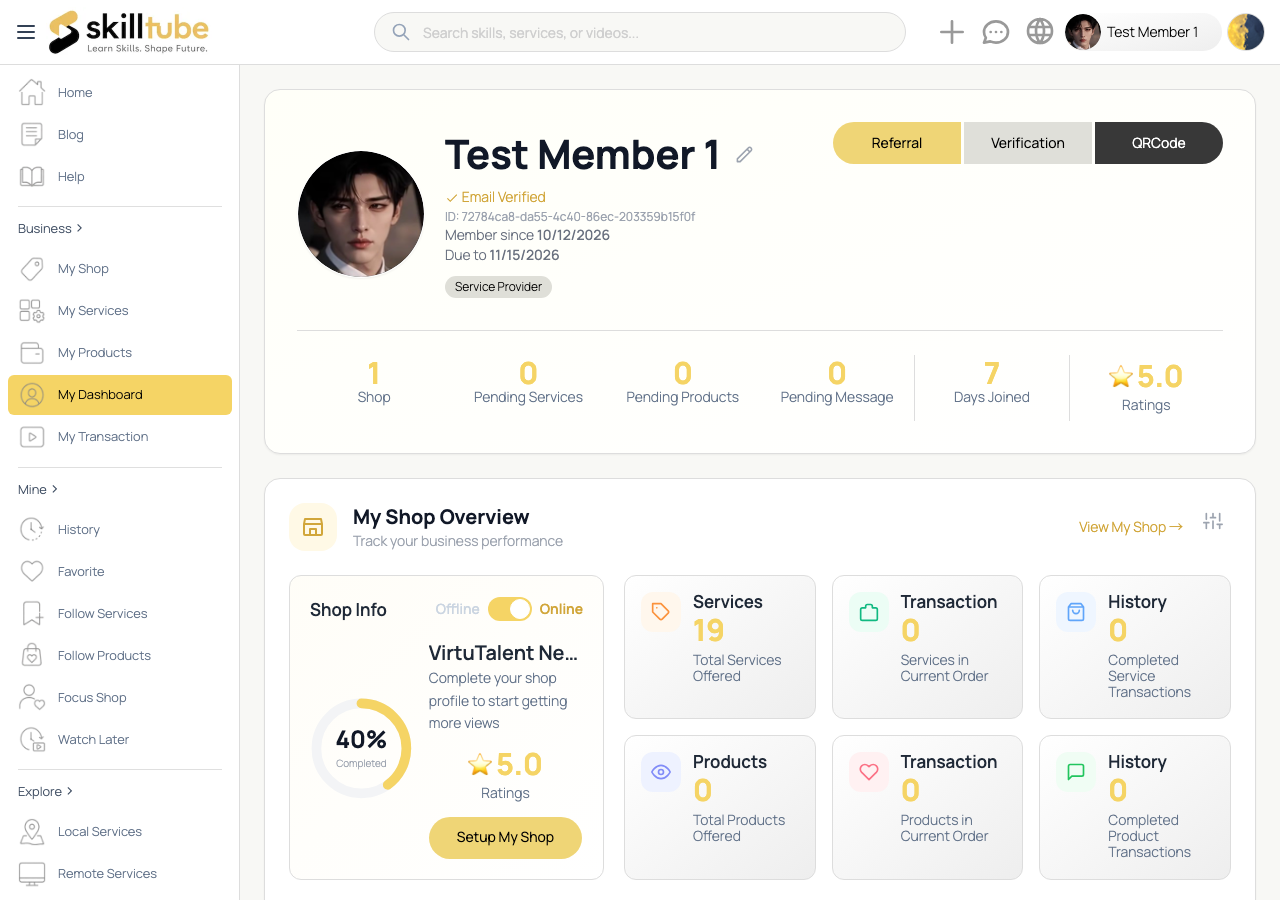
Task: Switch to the QRCode tab
Action: [x=1159, y=143]
